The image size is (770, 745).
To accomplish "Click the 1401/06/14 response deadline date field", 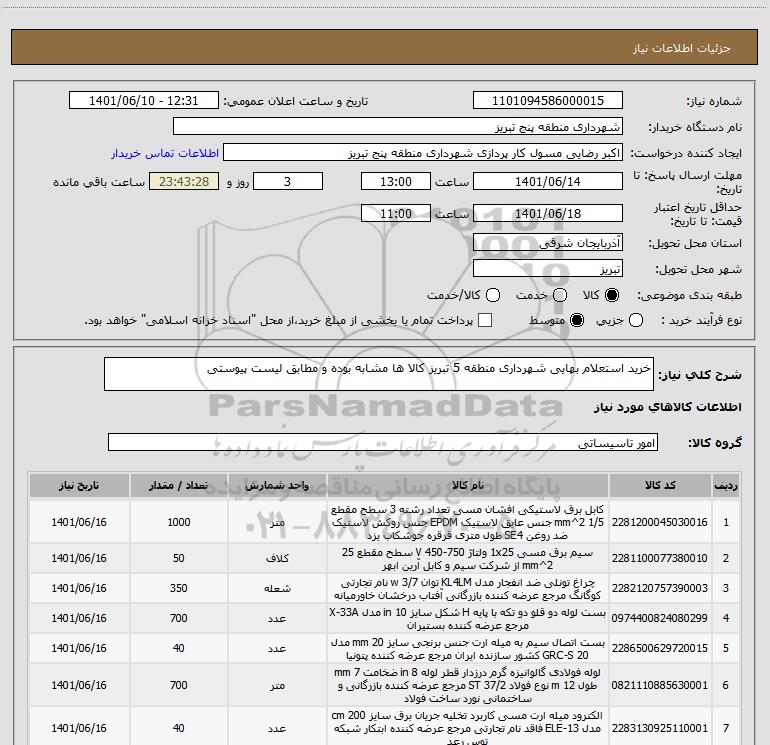I will pos(548,181).
